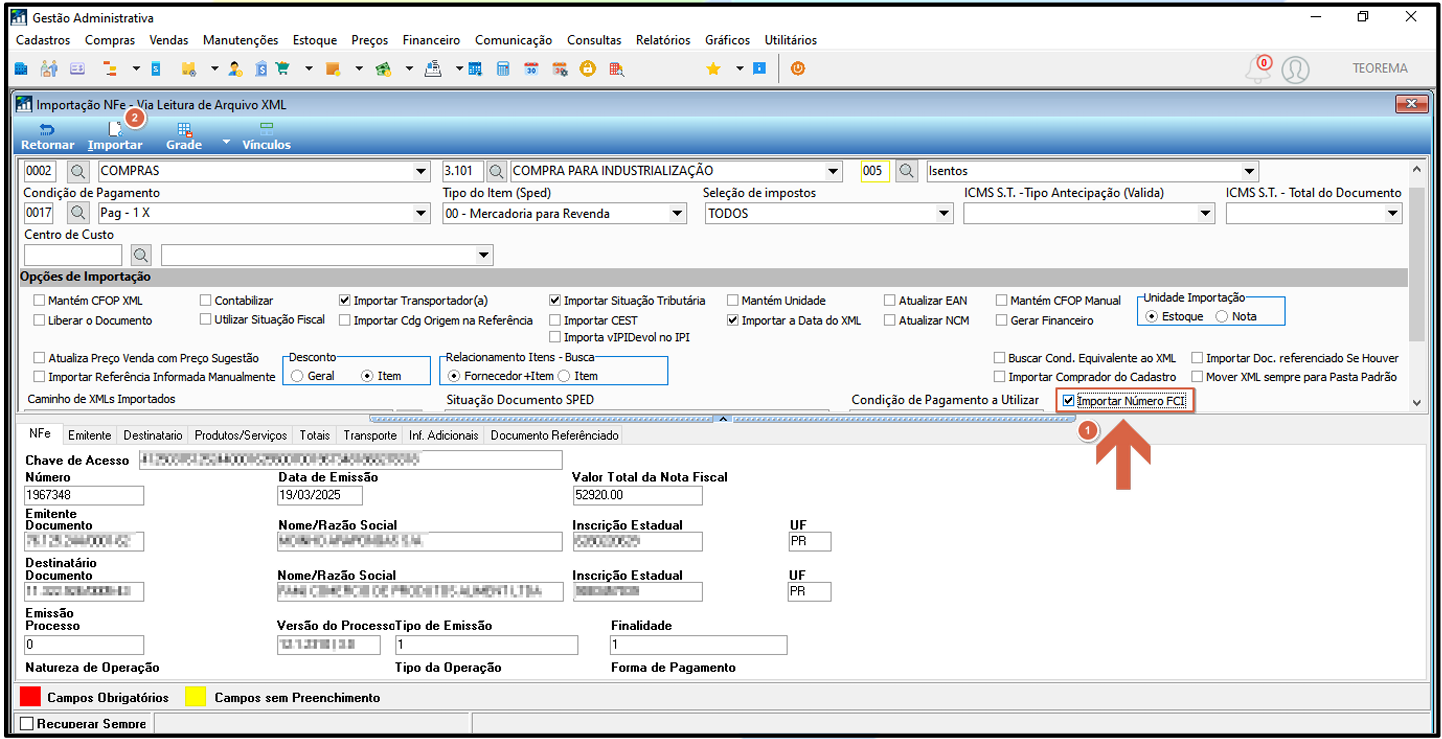Click the calendar with gear icon
The width and height of the screenshot is (1442, 739).
[x=560, y=69]
